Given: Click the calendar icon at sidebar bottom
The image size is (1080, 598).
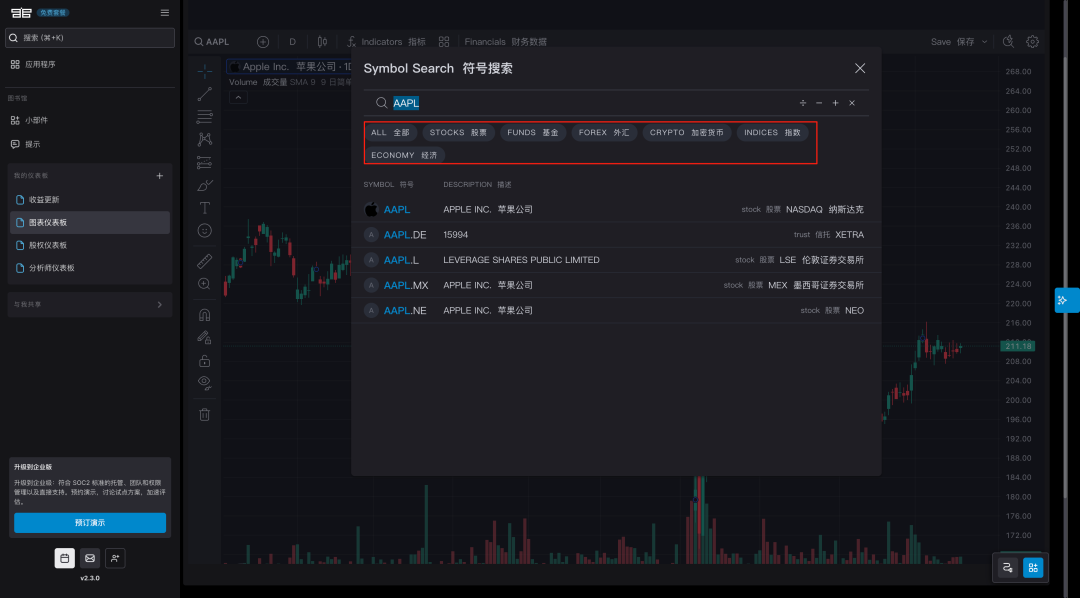Looking at the screenshot, I should point(65,558).
